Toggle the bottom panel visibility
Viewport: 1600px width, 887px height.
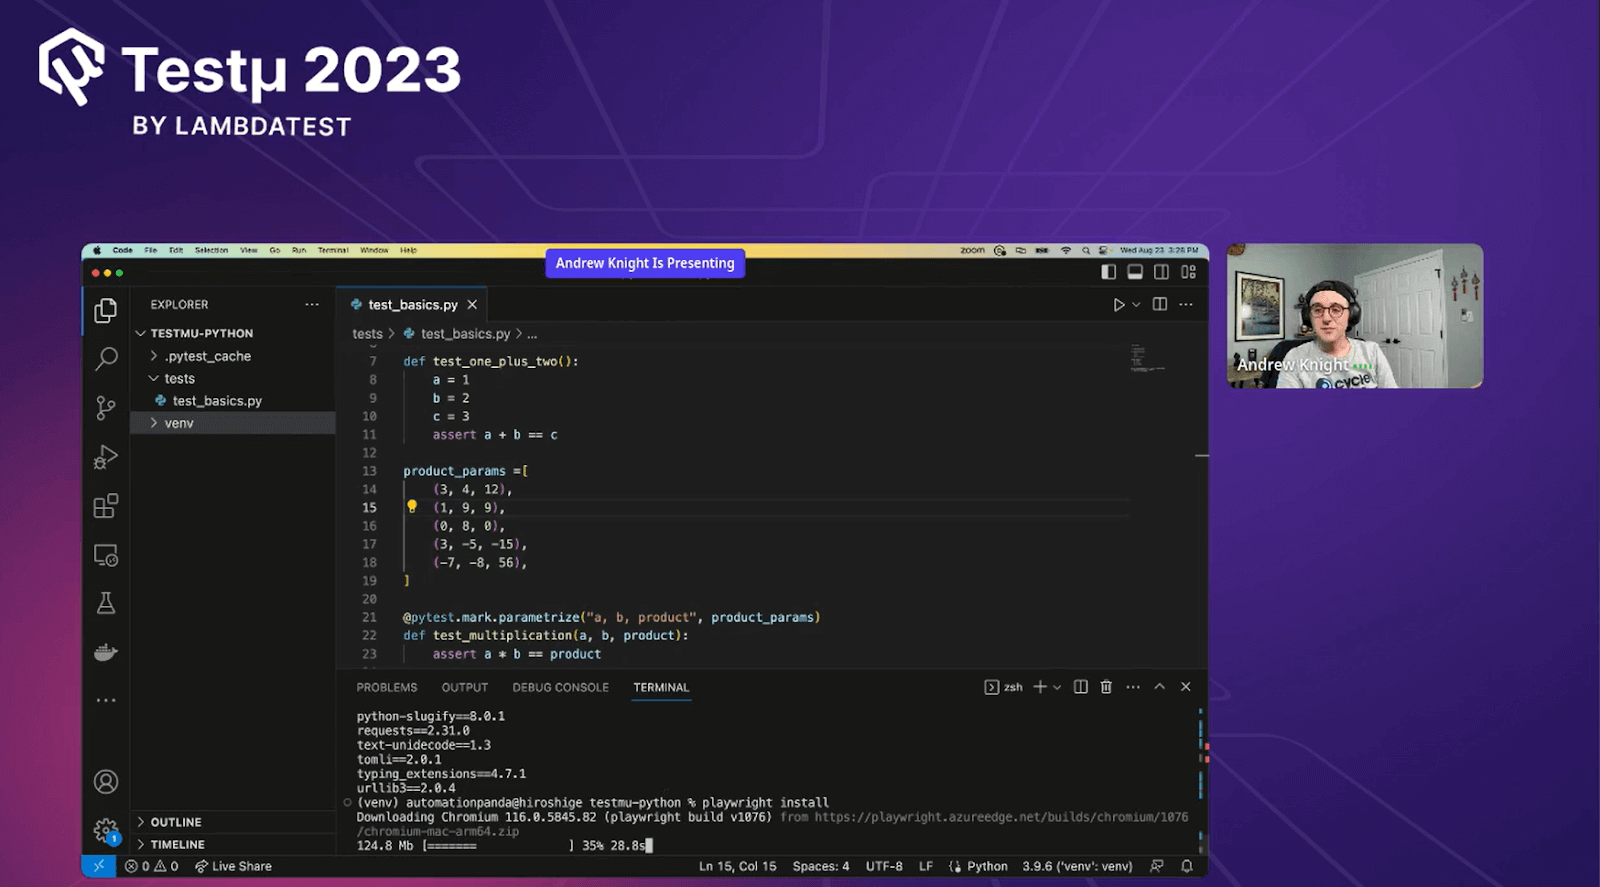coord(1135,272)
